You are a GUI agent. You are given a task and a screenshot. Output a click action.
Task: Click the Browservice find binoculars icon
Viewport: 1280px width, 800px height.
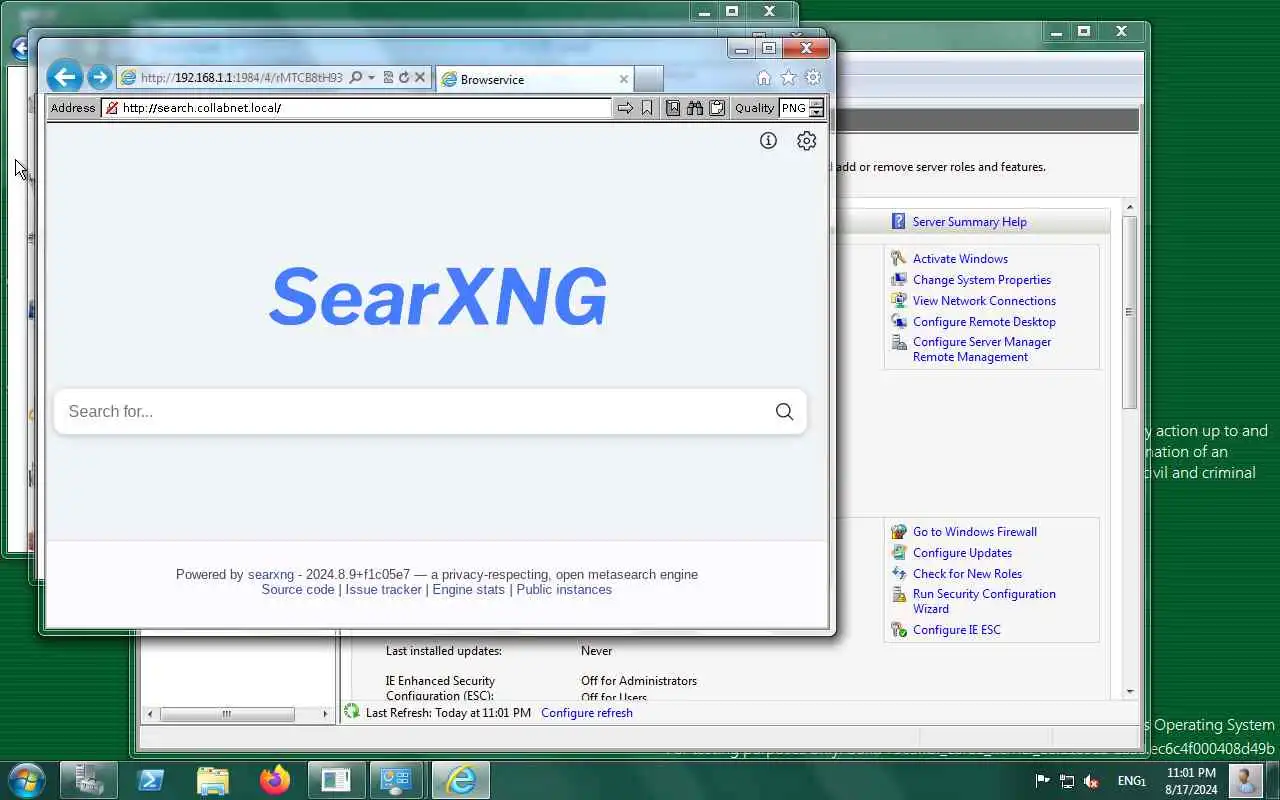click(695, 108)
